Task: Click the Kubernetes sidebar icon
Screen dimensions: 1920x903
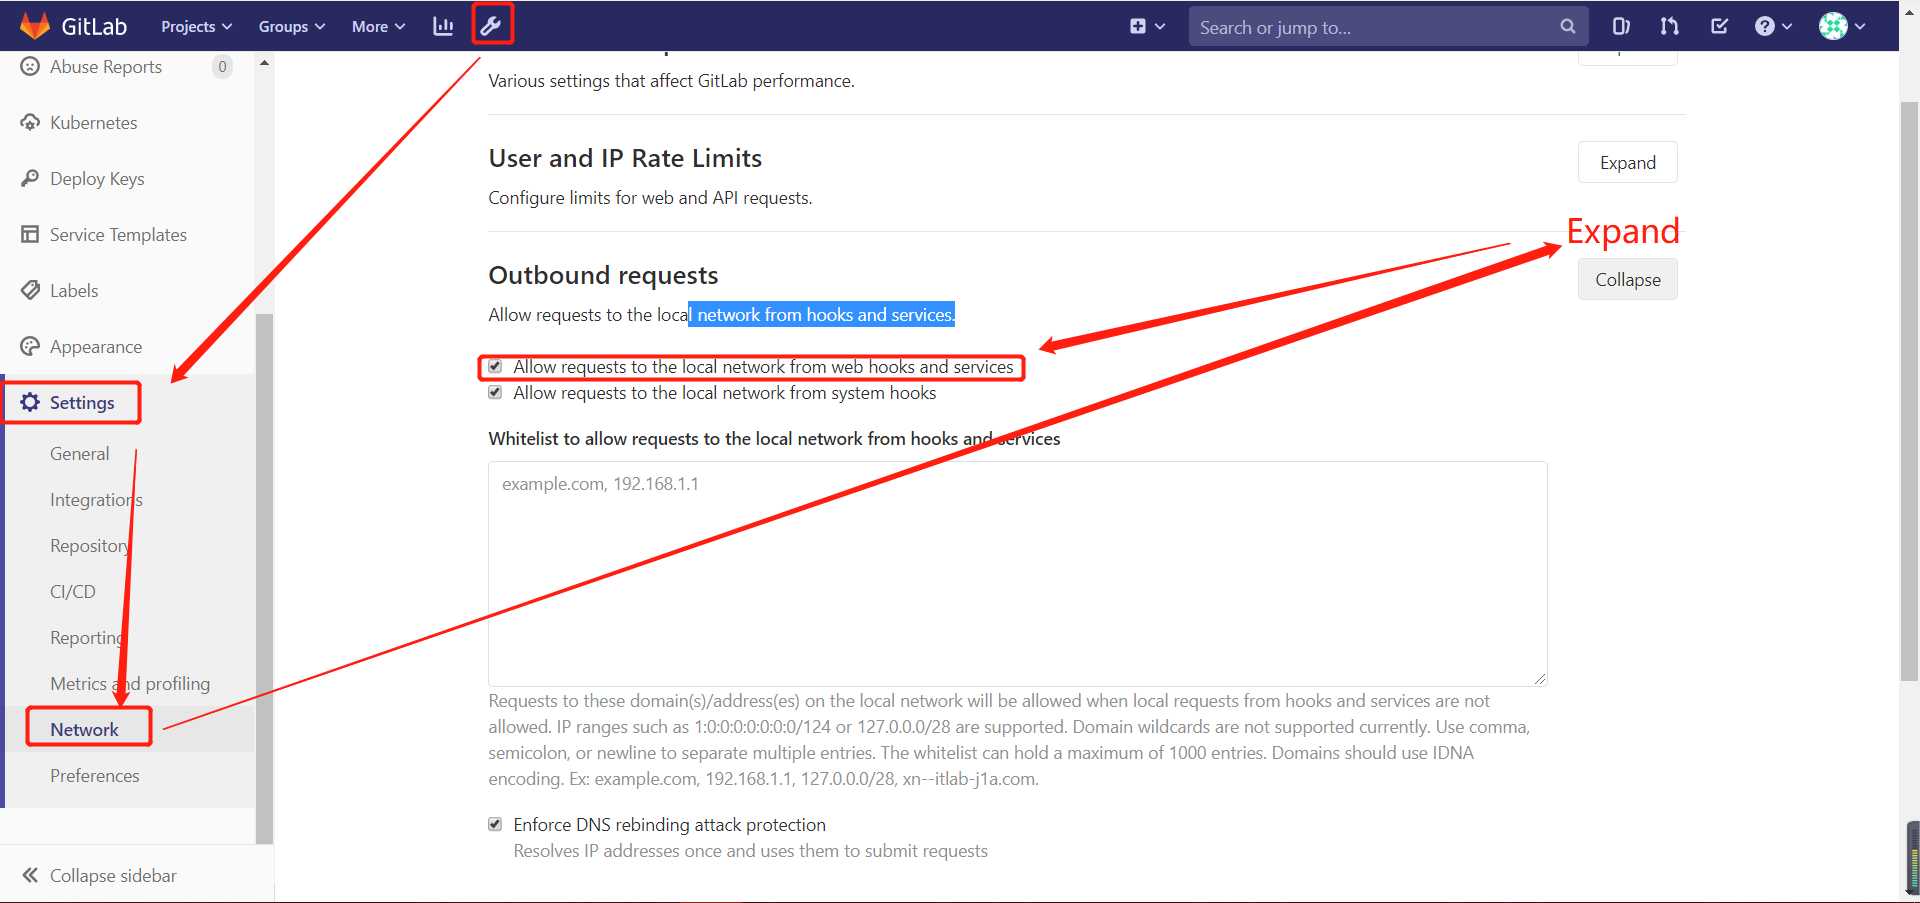Action: click(x=30, y=122)
